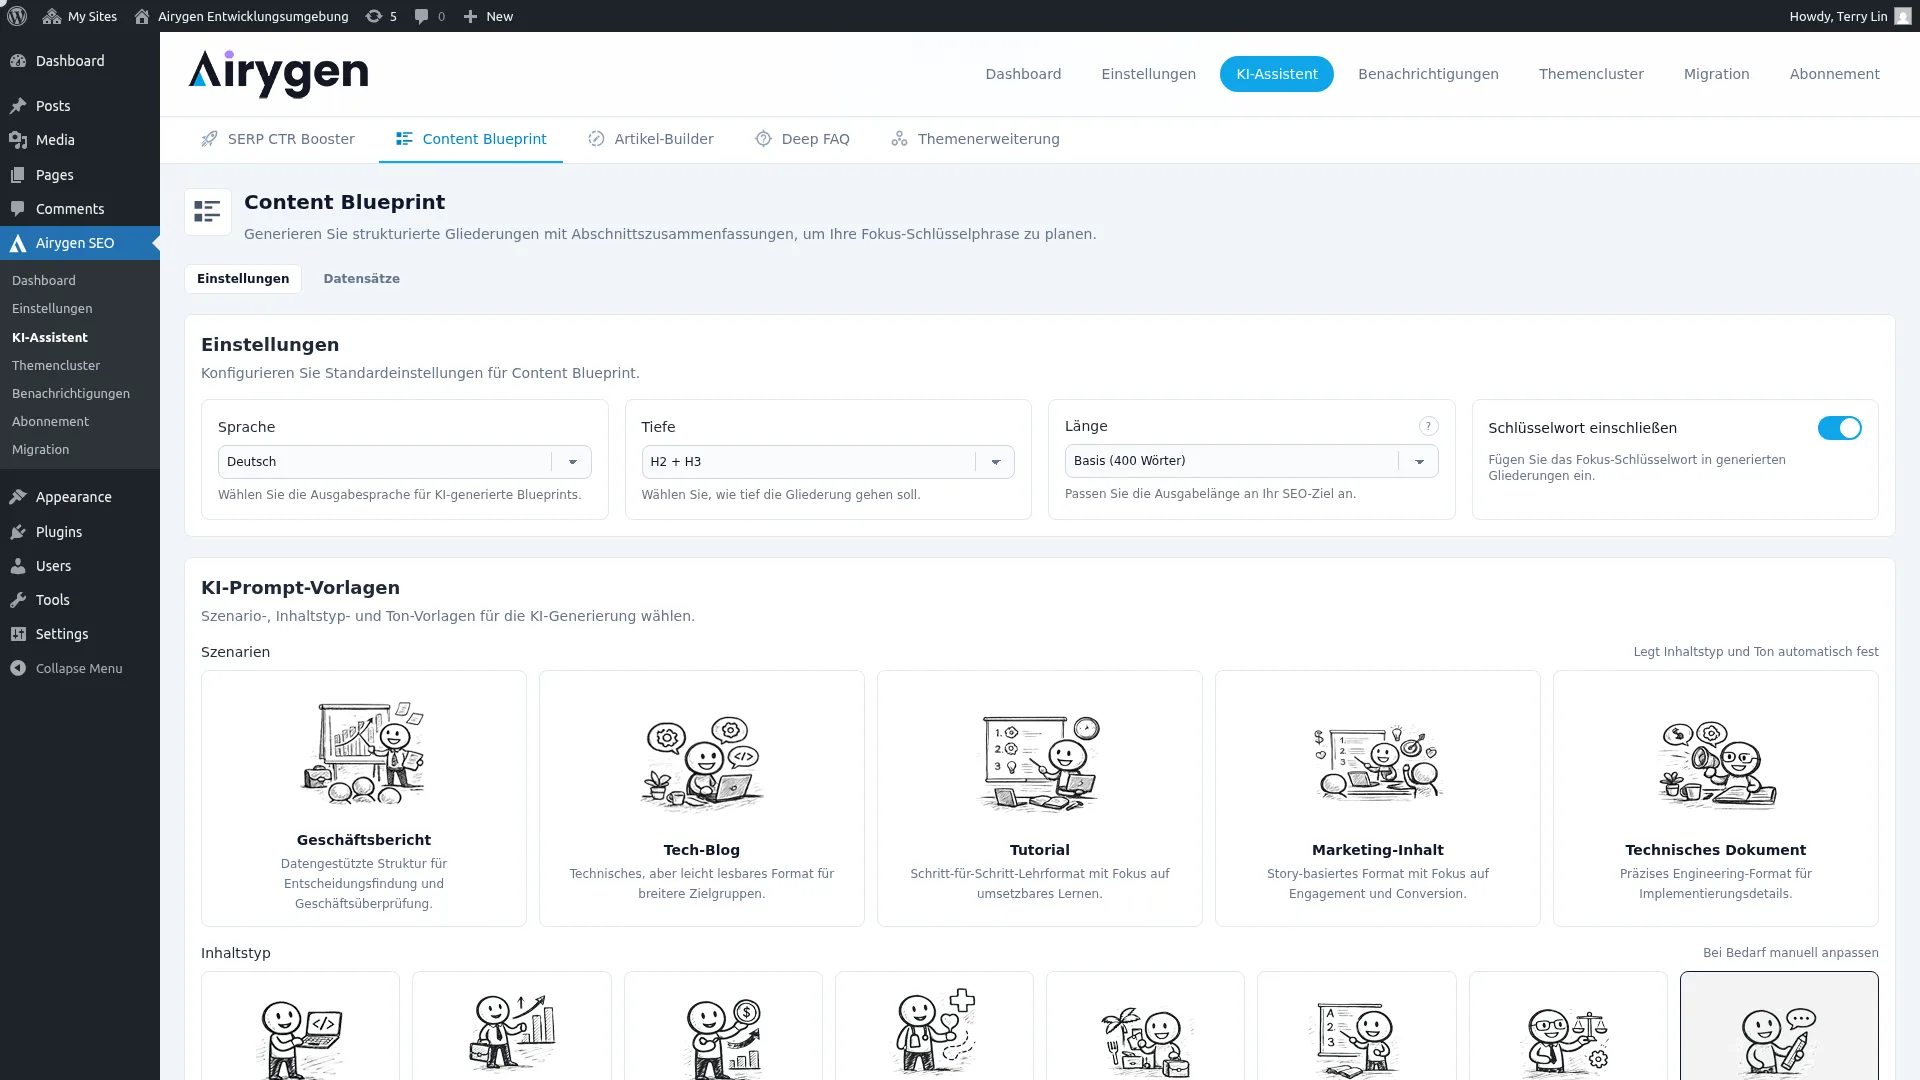This screenshot has width=1920, height=1080.
Task: Visit Airygen Entwicklungsumgebung site link
Action: pyautogui.click(x=241, y=16)
